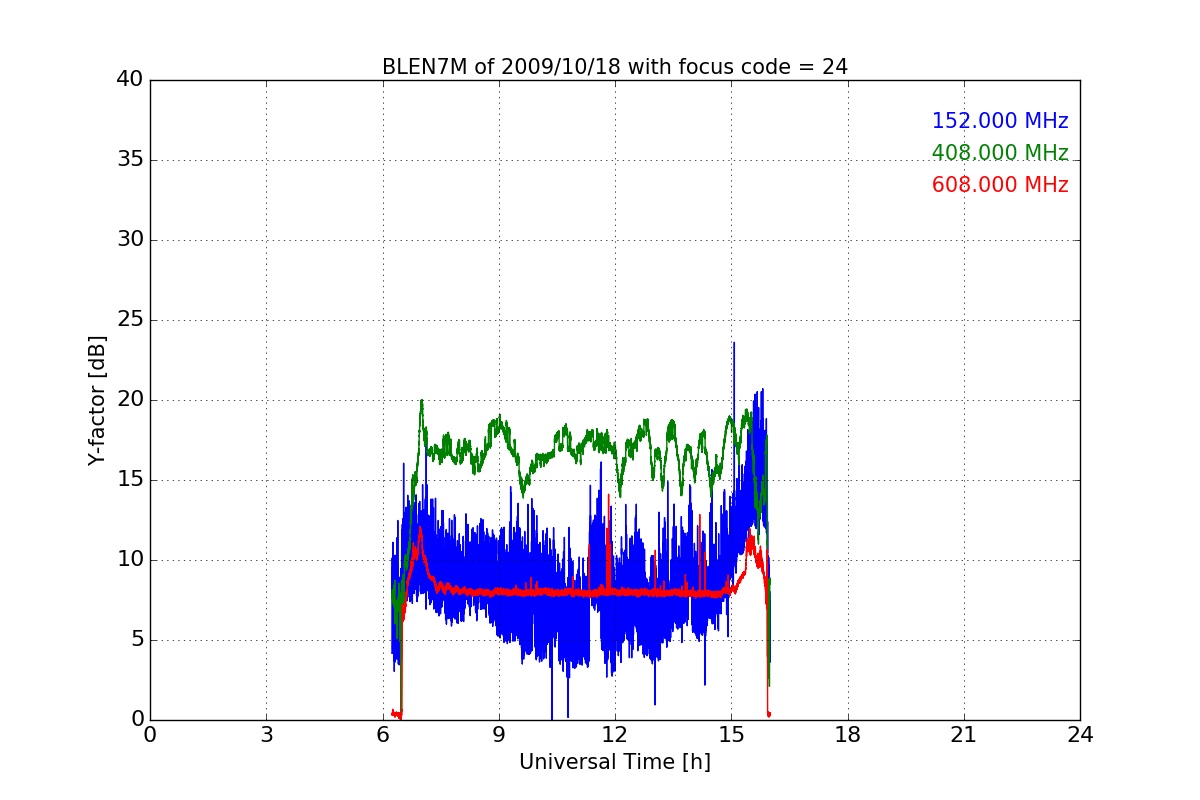Click the y-axis tick label 10
Screen dimensions: 1200x800
[x=130, y=560]
